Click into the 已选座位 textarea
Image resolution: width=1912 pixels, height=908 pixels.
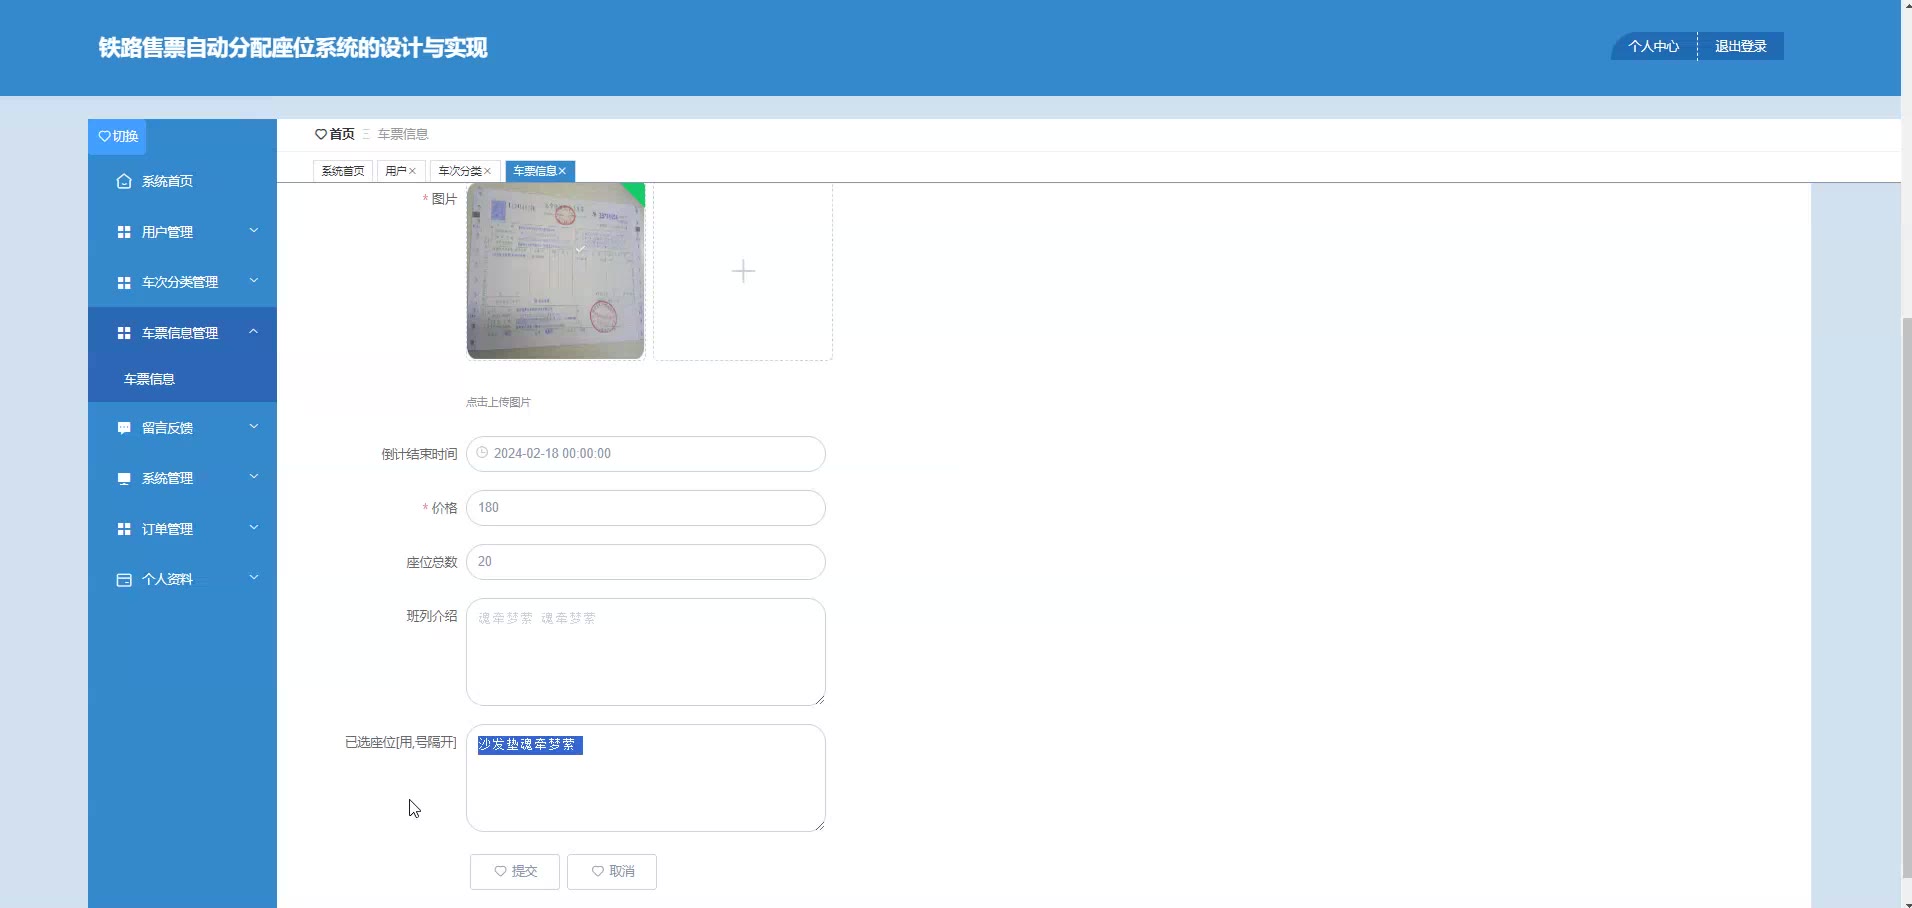(646, 778)
